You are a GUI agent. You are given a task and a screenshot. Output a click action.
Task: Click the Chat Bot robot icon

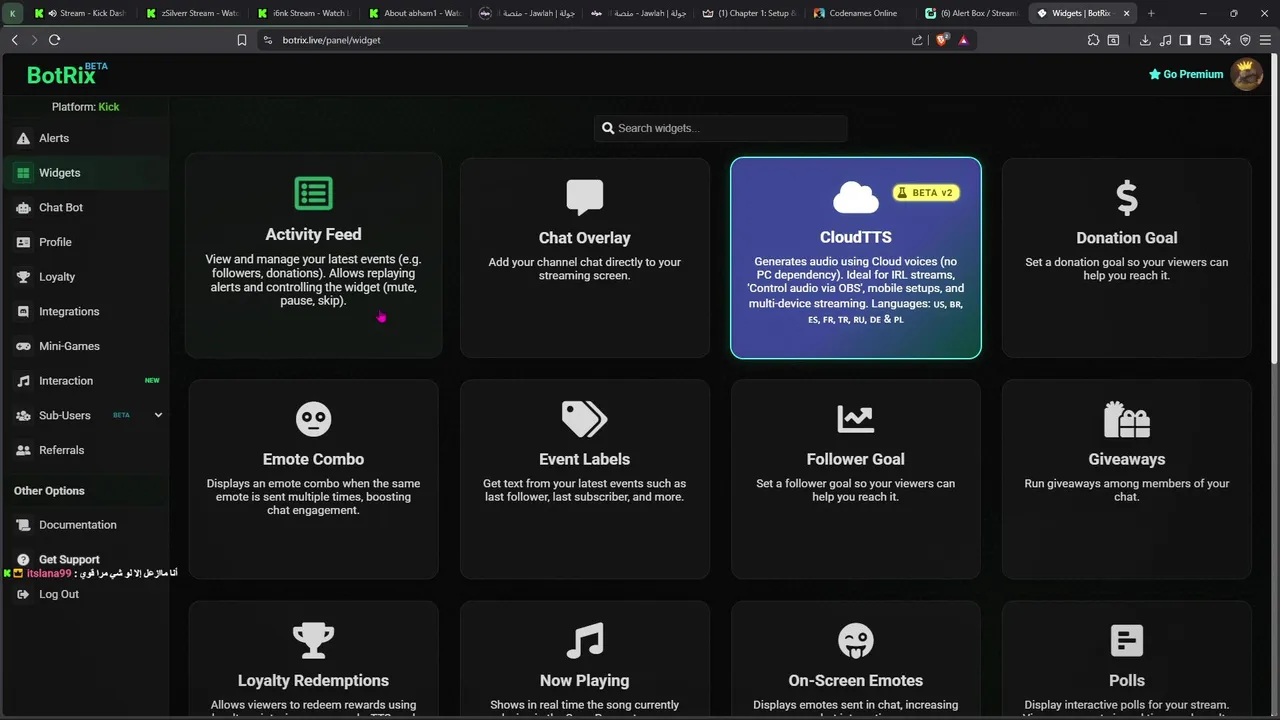[x=23, y=207]
